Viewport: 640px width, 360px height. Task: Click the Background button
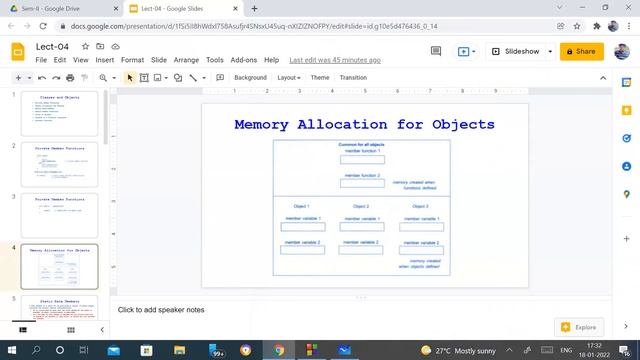pos(250,78)
